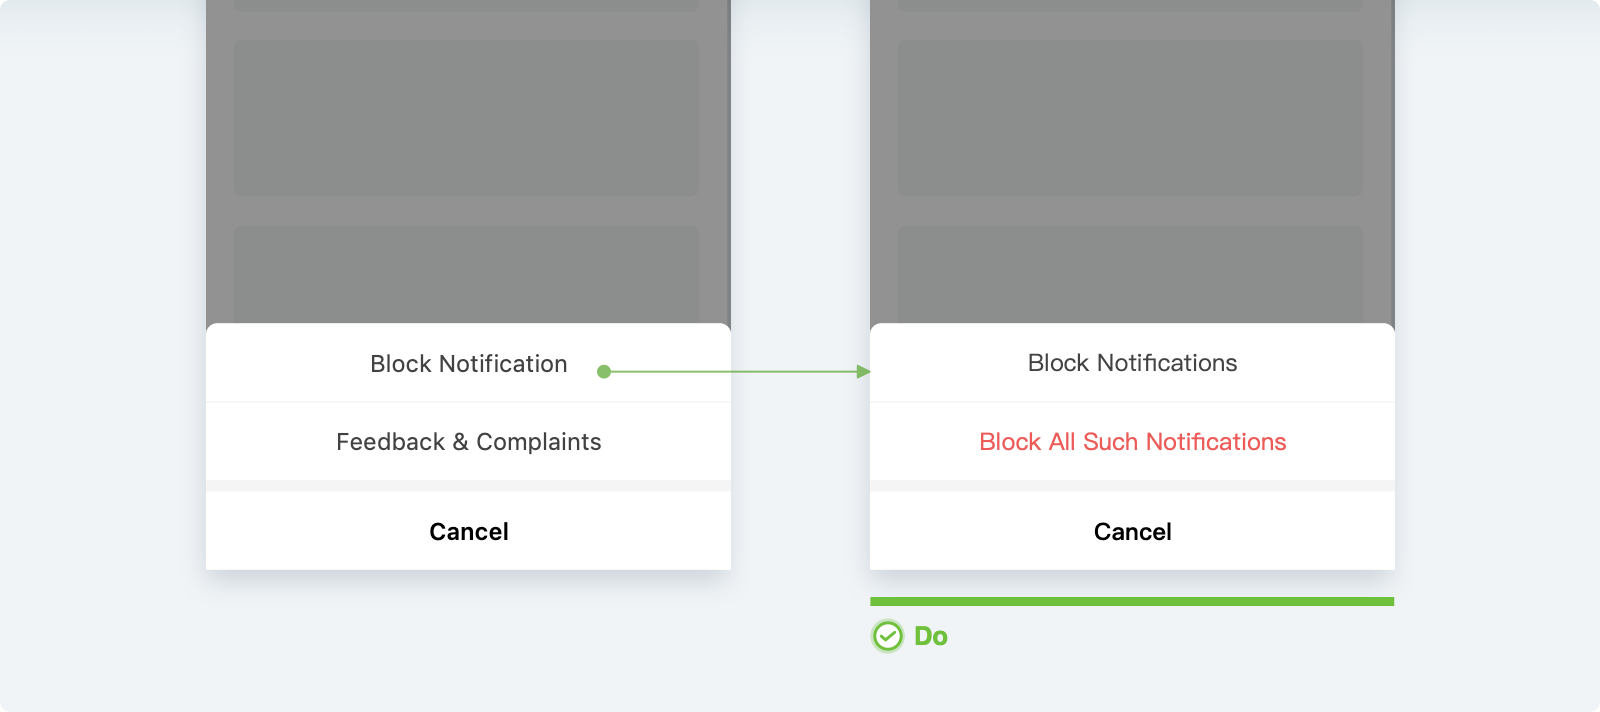Image resolution: width=1600 pixels, height=712 pixels.
Task: Click green dot at arrow start
Action: pyautogui.click(x=604, y=372)
